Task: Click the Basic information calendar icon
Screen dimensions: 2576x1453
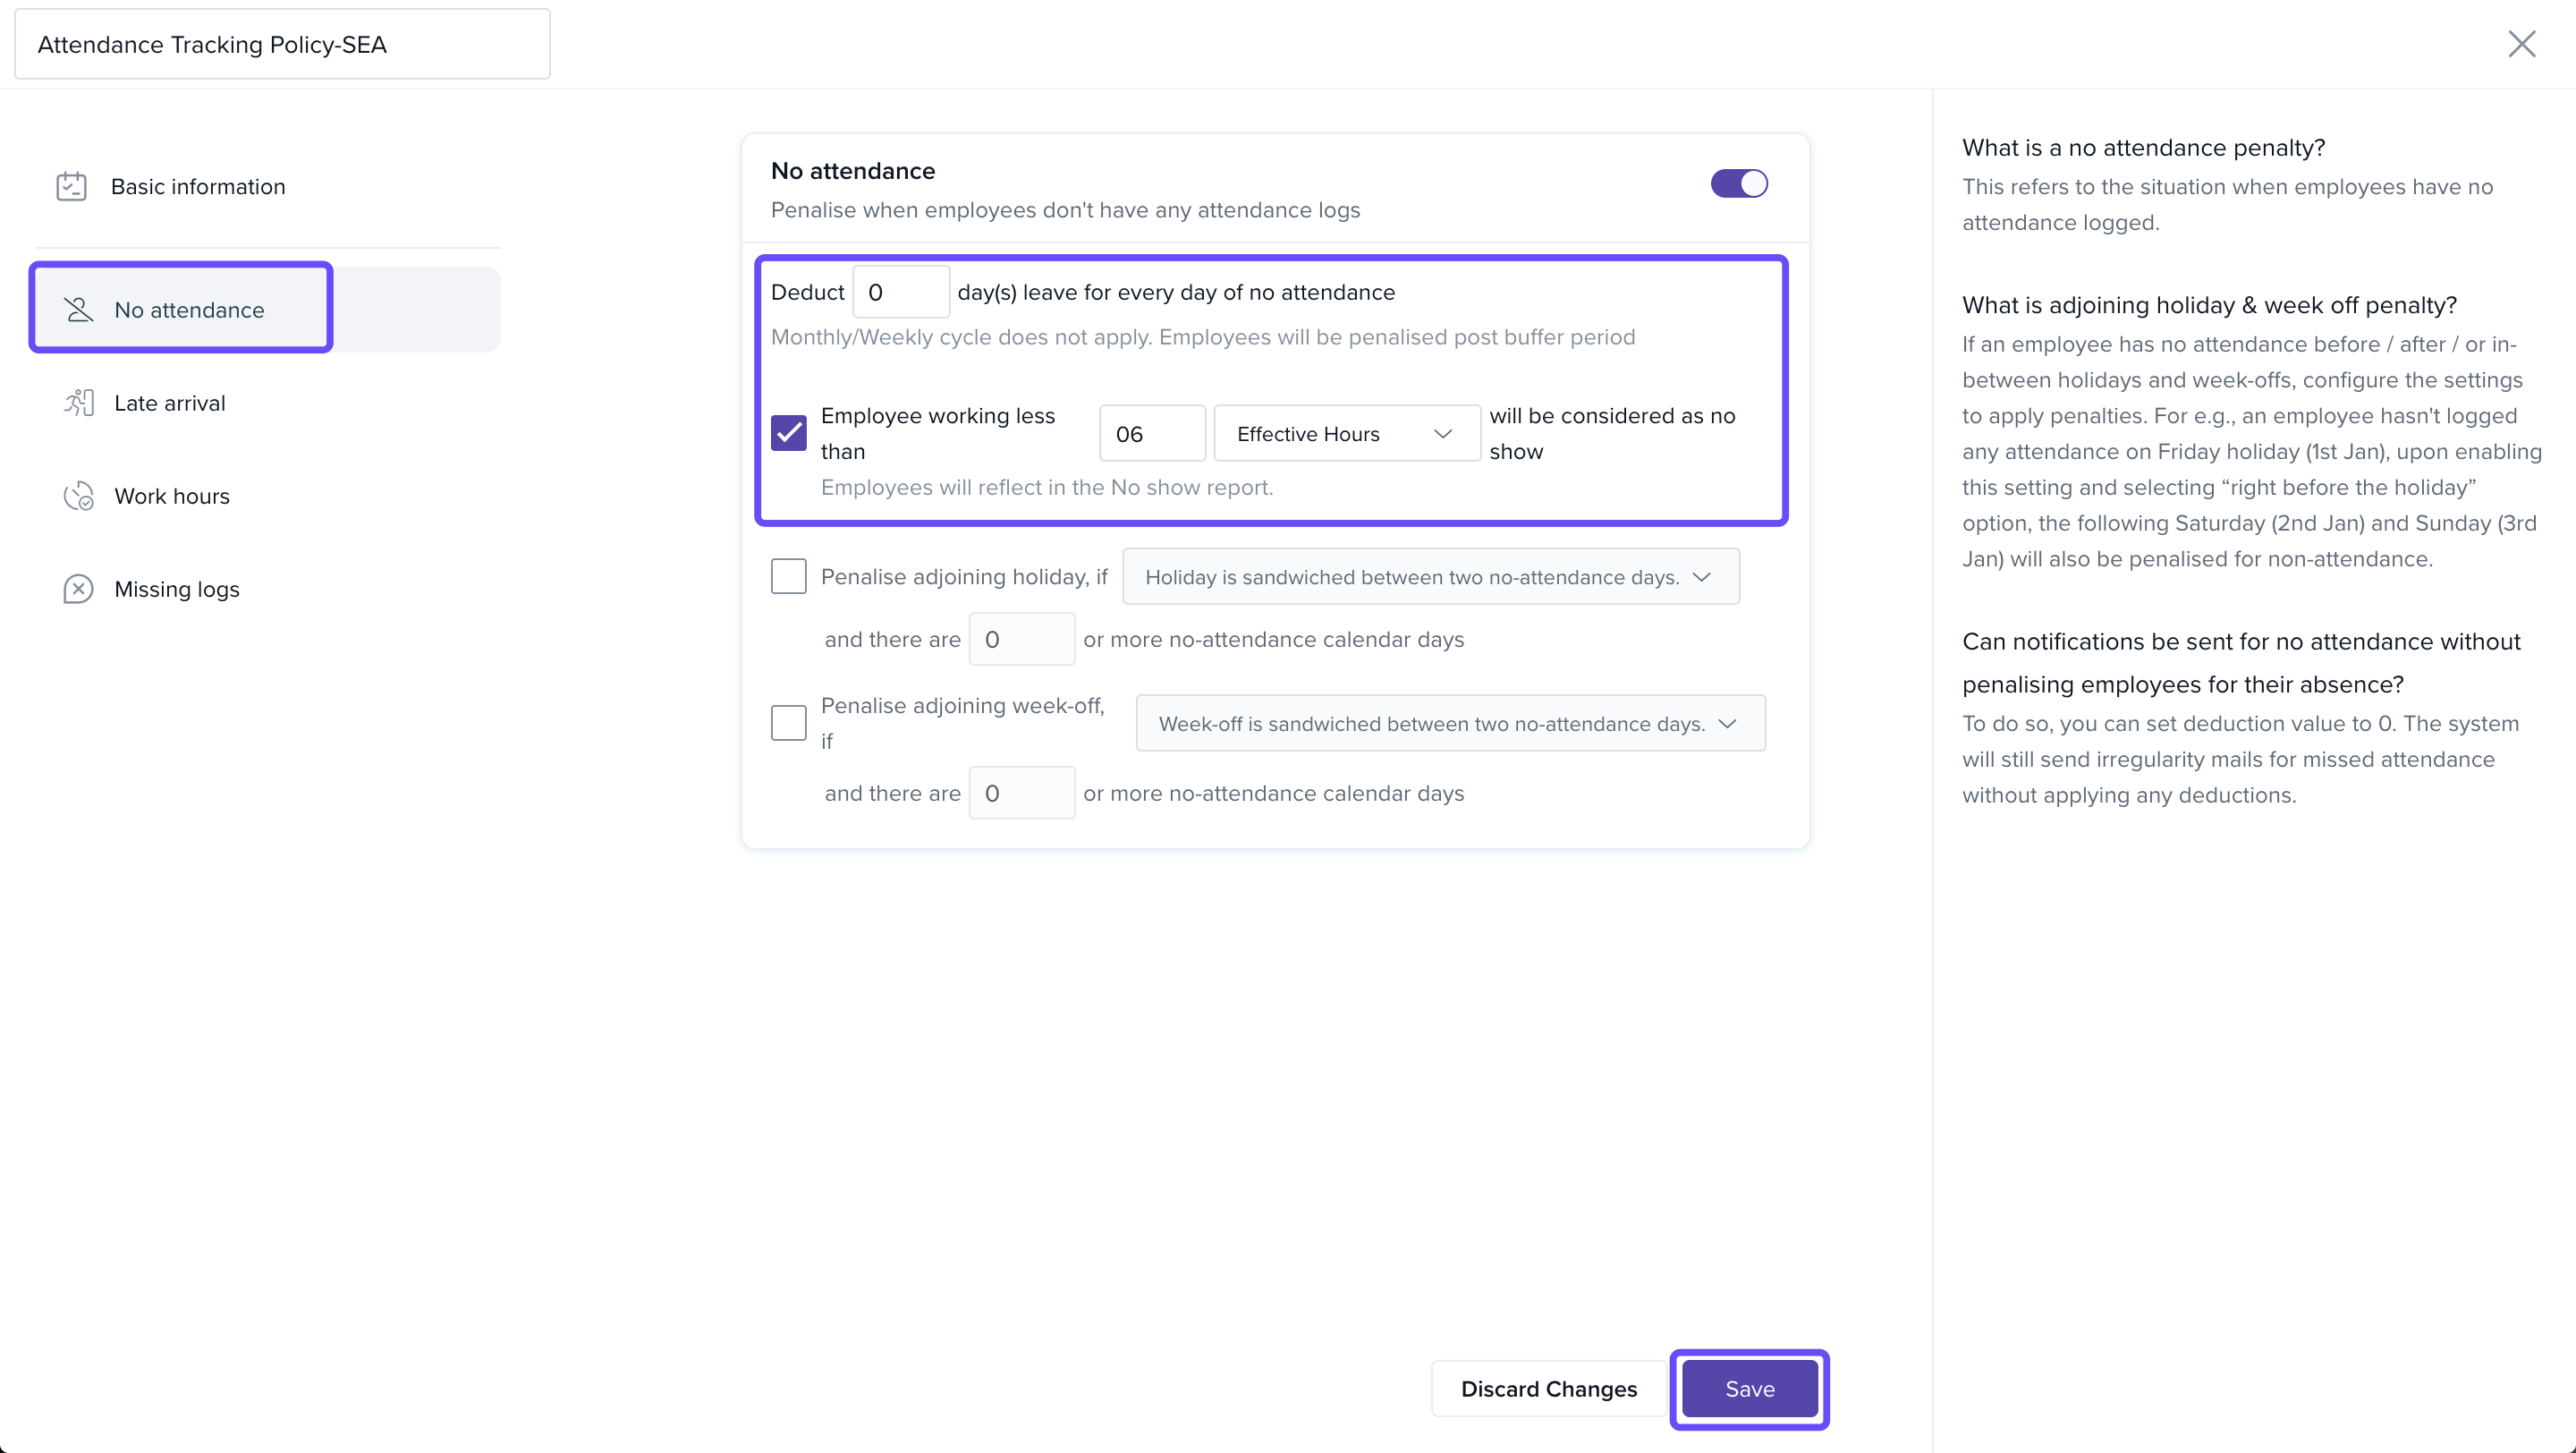Action: tap(71, 187)
